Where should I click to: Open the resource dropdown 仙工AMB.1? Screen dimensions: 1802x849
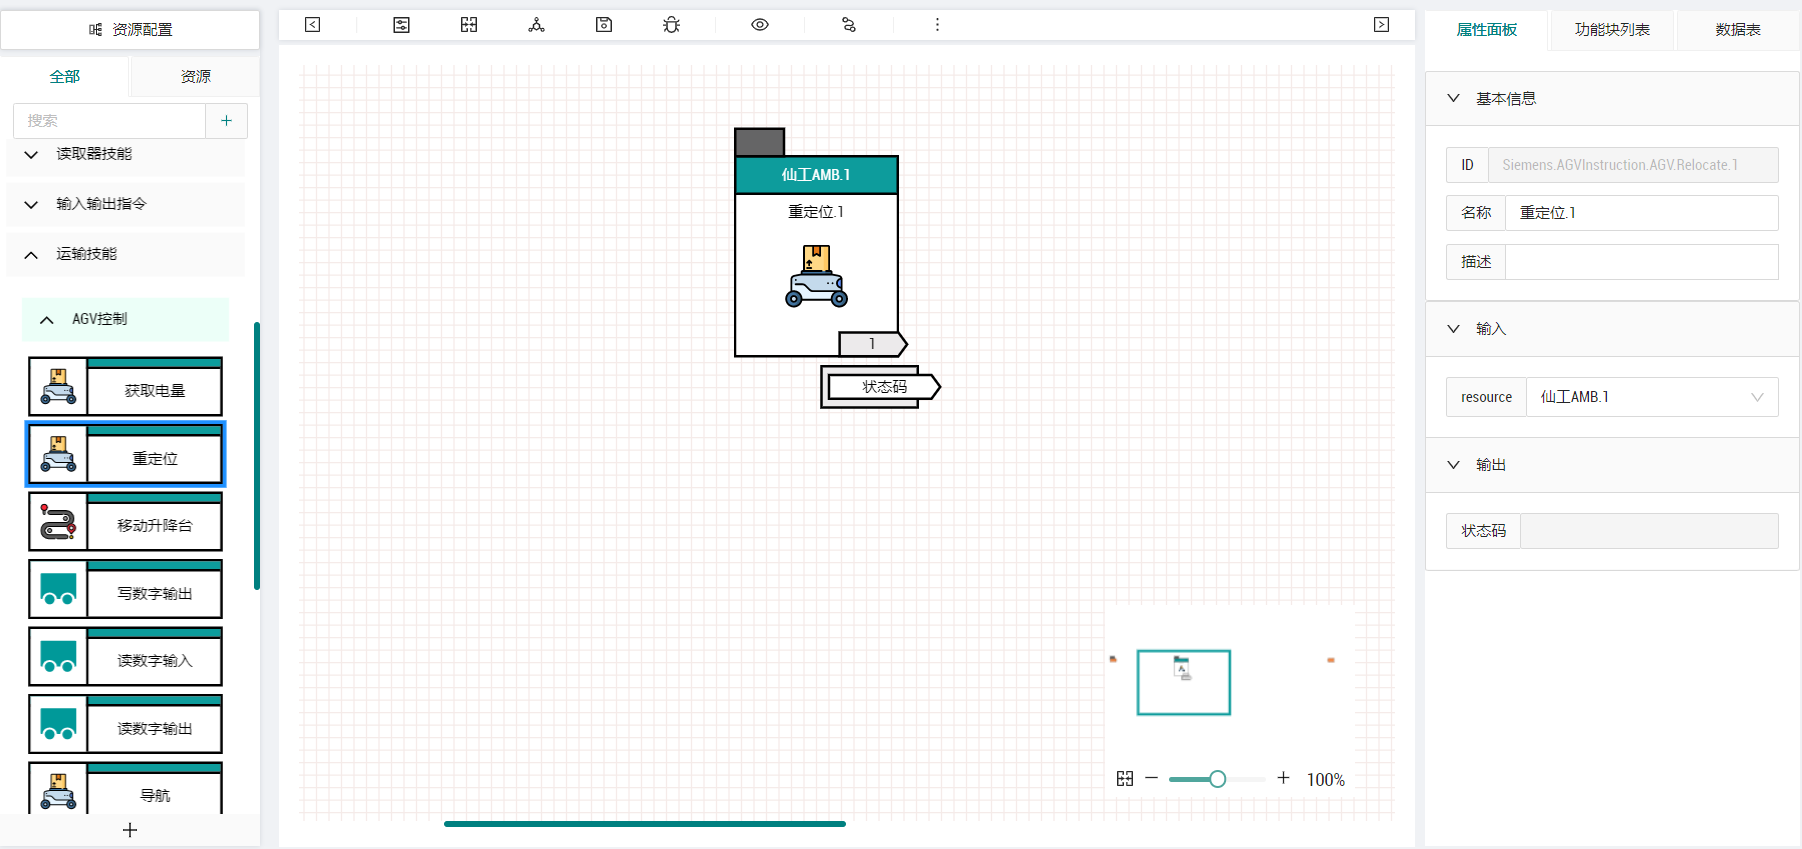tap(1651, 397)
